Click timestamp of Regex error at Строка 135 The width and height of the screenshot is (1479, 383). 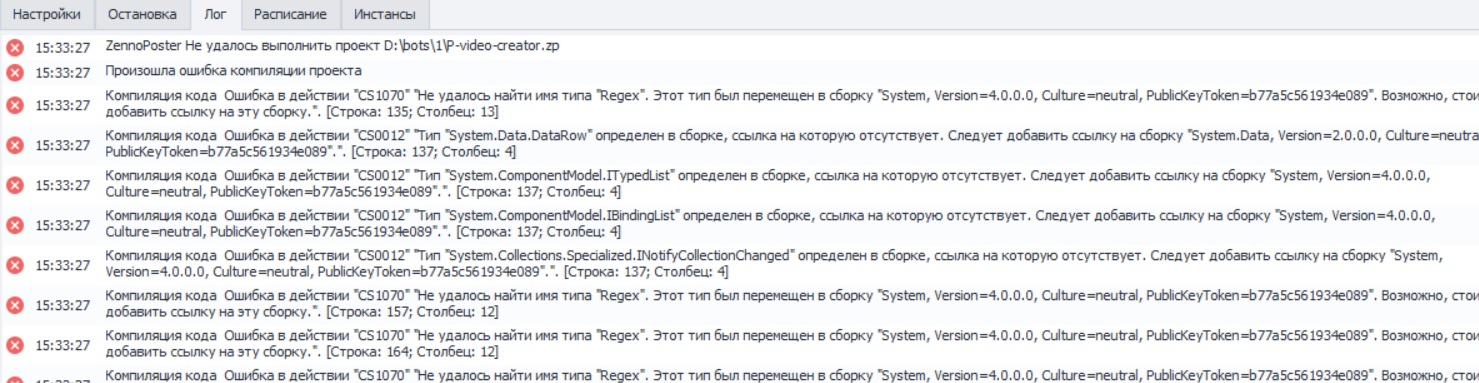pos(62,105)
